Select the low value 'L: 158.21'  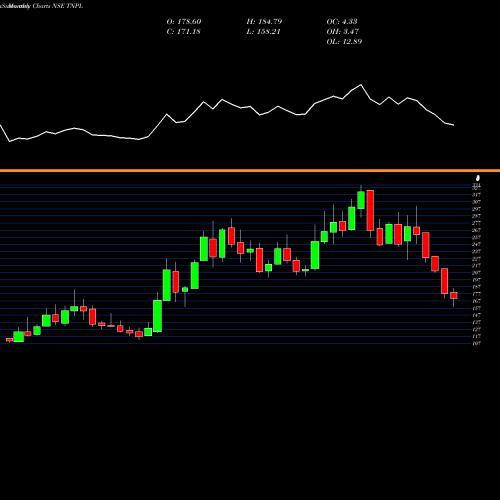tap(263, 32)
